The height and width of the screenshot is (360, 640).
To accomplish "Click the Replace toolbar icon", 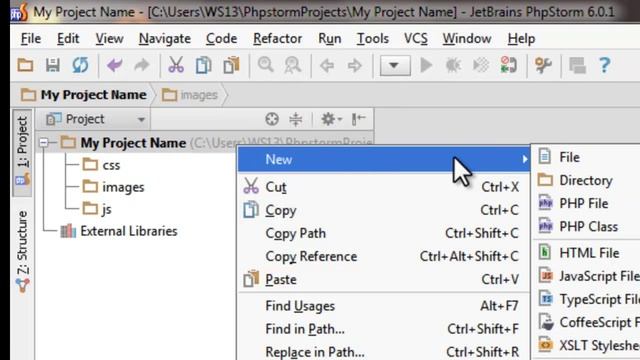I will coord(293,65).
